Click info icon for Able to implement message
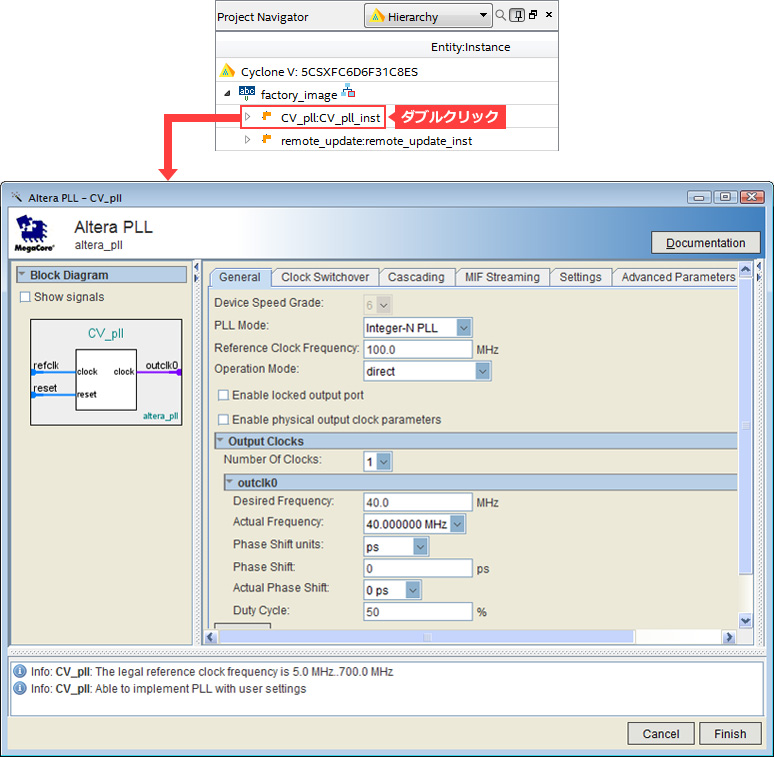This screenshot has height=757, width=774. click(20, 688)
